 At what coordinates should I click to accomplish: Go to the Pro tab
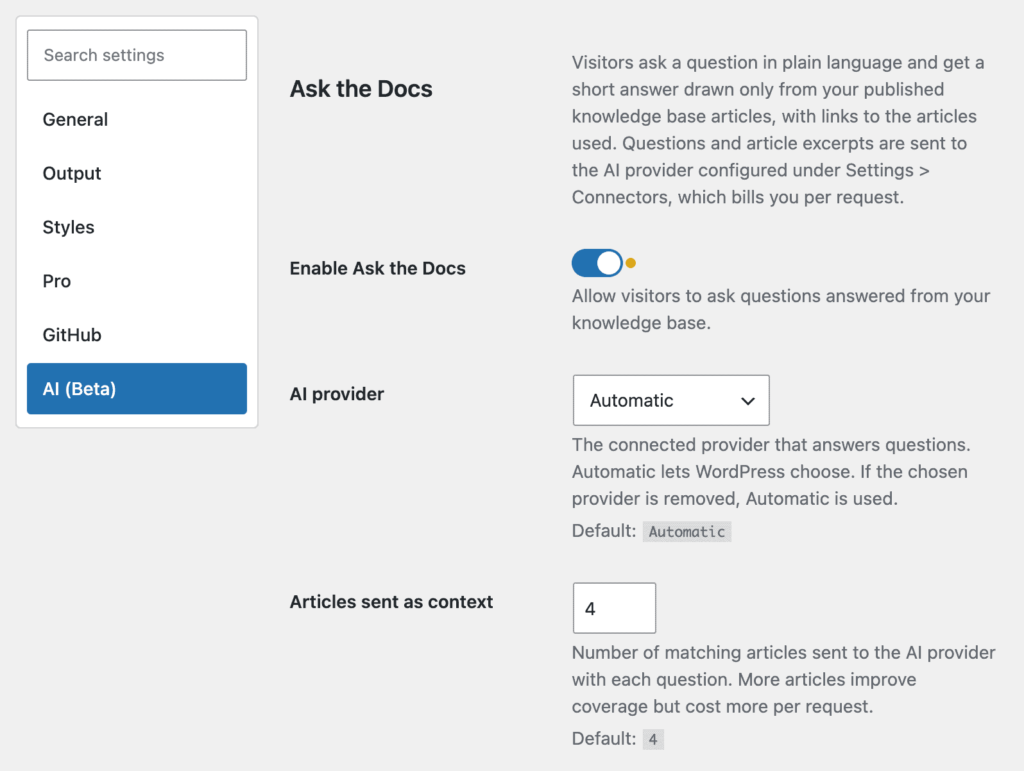pos(136,281)
